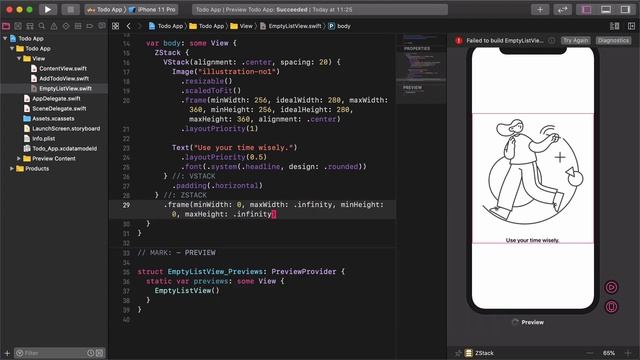Choose the iPhone 11 Pro run destination
The height and width of the screenshot is (360, 640).
[152, 9]
